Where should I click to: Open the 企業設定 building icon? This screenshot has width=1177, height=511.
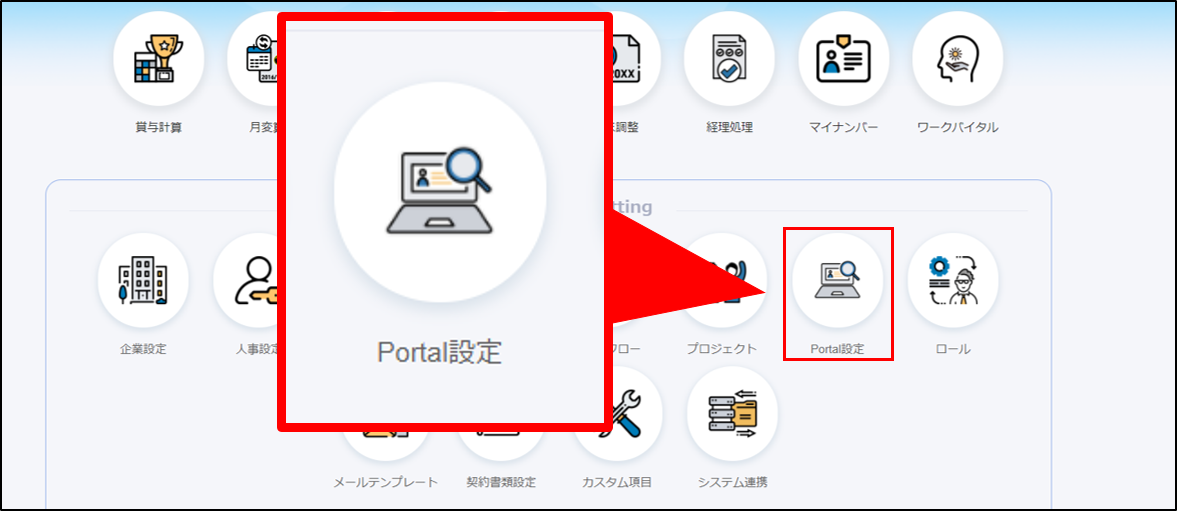click(143, 280)
